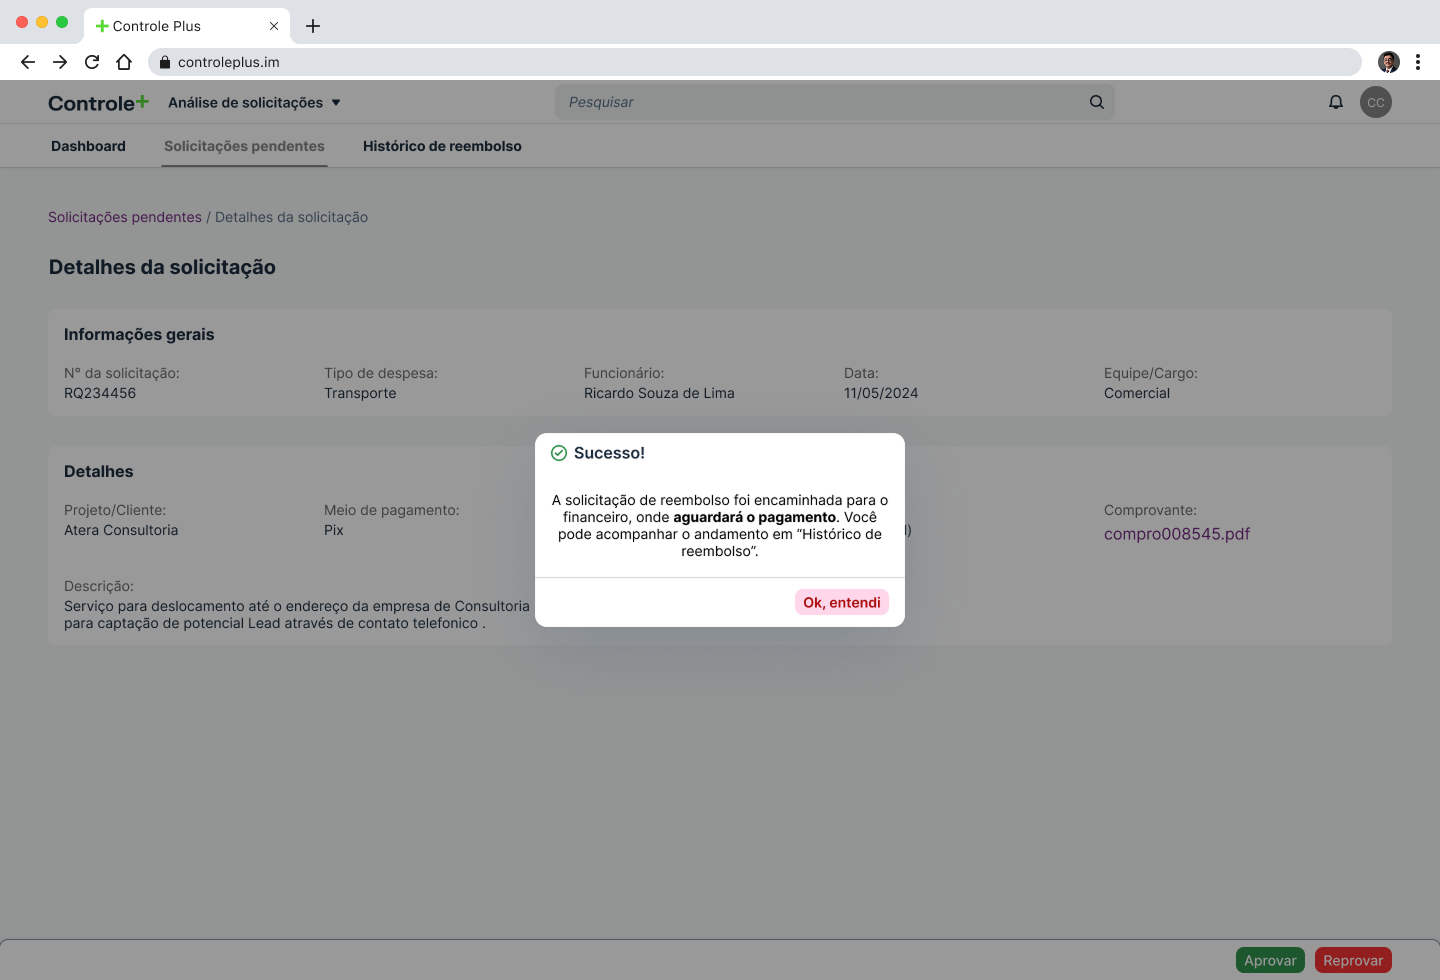
Task: Click the Controle+ logo
Action: (x=98, y=103)
